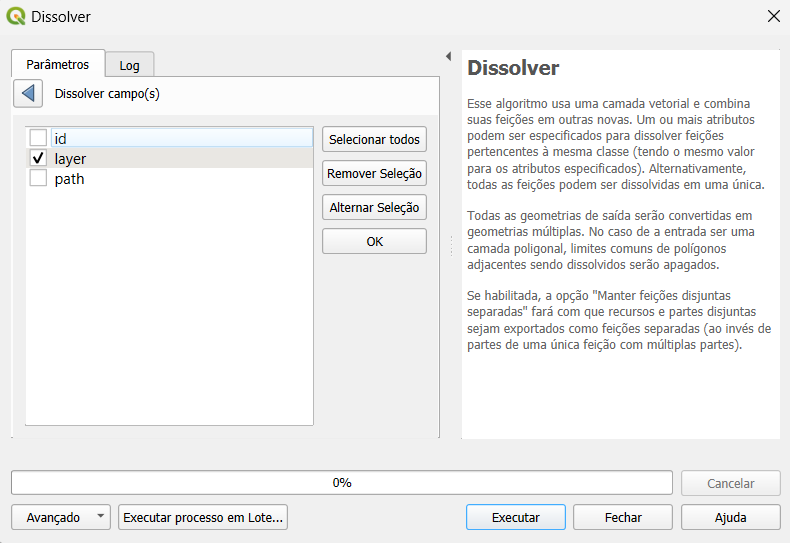Screen dimensions: 790x543
Task: Click the Dissolver heading in the help panel
Action: (513, 68)
